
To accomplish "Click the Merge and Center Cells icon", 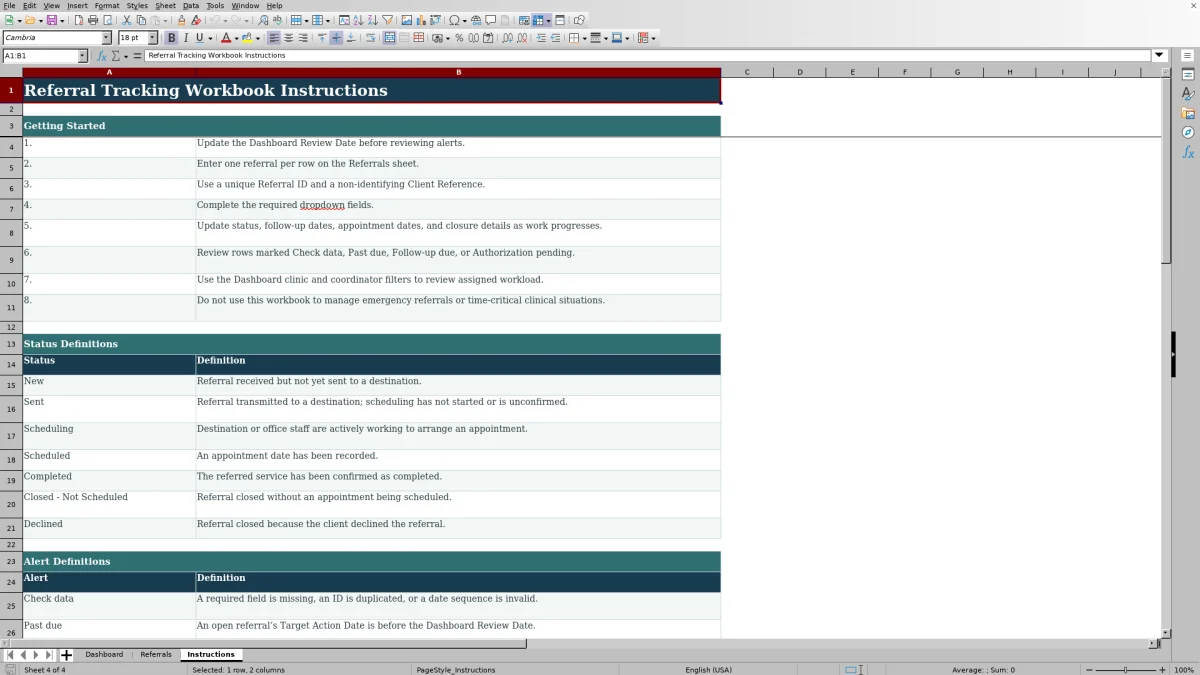I will [x=390, y=38].
